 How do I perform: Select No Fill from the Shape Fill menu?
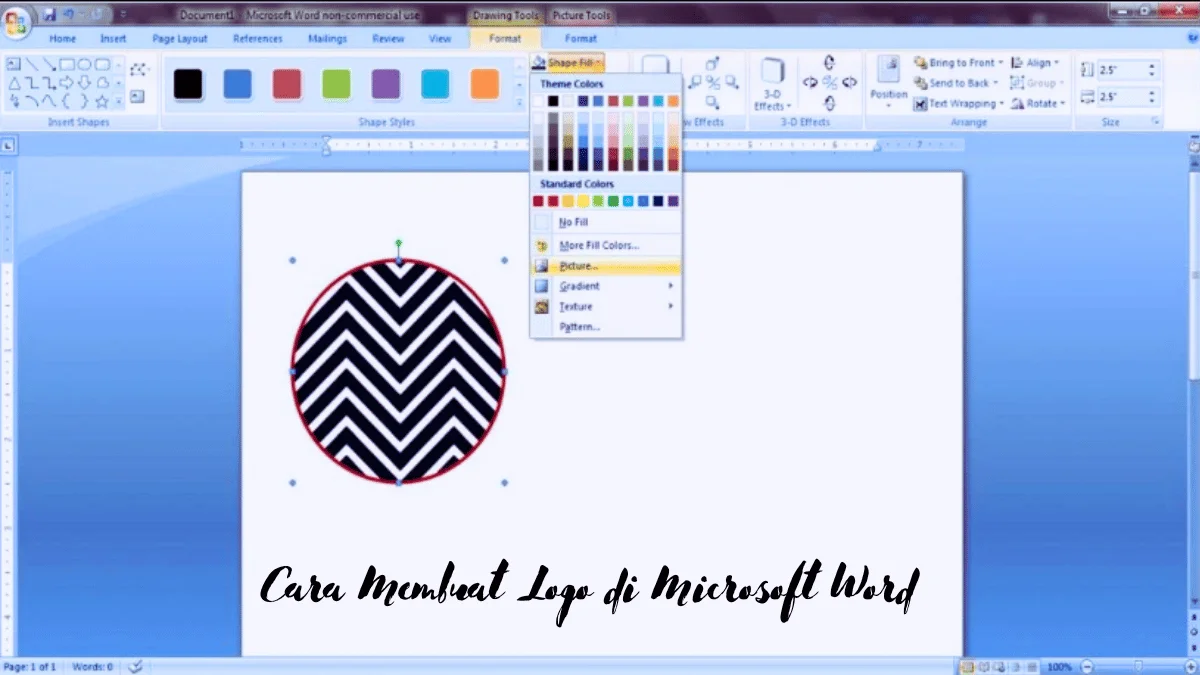point(573,222)
